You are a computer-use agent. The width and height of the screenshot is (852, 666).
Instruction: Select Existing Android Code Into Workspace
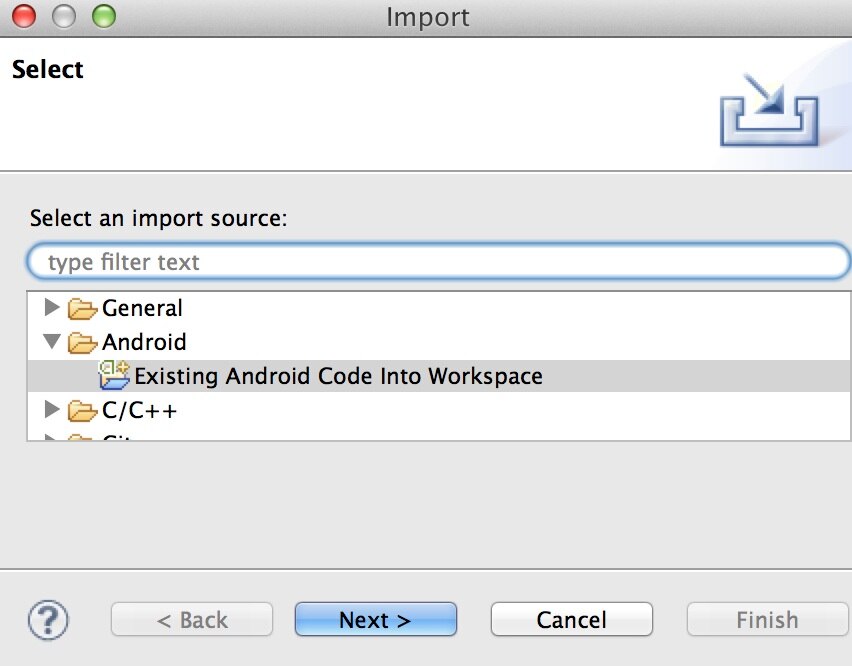point(338,377)
